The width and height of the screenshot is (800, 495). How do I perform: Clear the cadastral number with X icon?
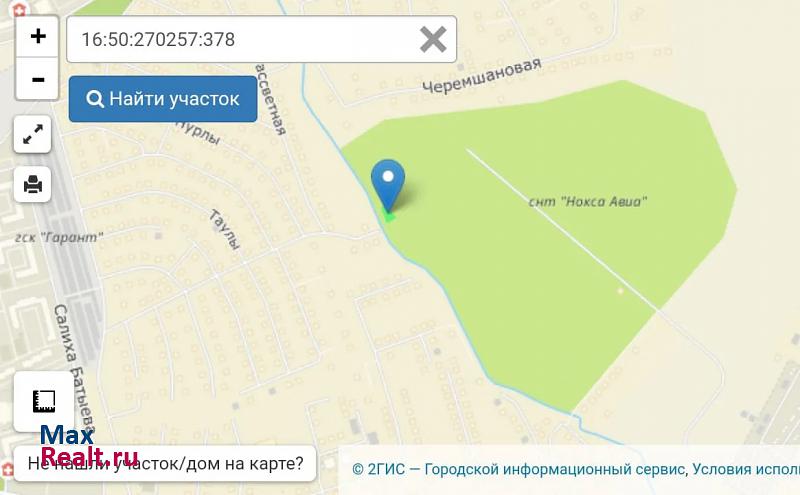point(433,39)
